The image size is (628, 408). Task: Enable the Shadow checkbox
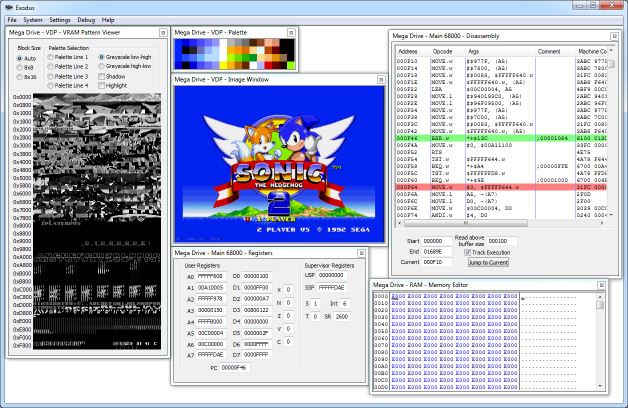tap(112, 76)
